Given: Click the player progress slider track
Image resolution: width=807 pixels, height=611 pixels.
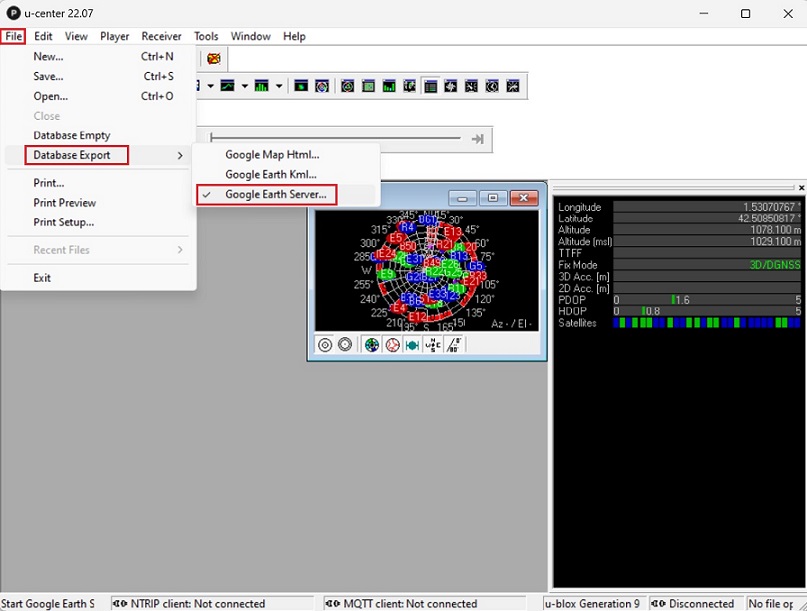Looking at the screenshot, I should point(335,139).
